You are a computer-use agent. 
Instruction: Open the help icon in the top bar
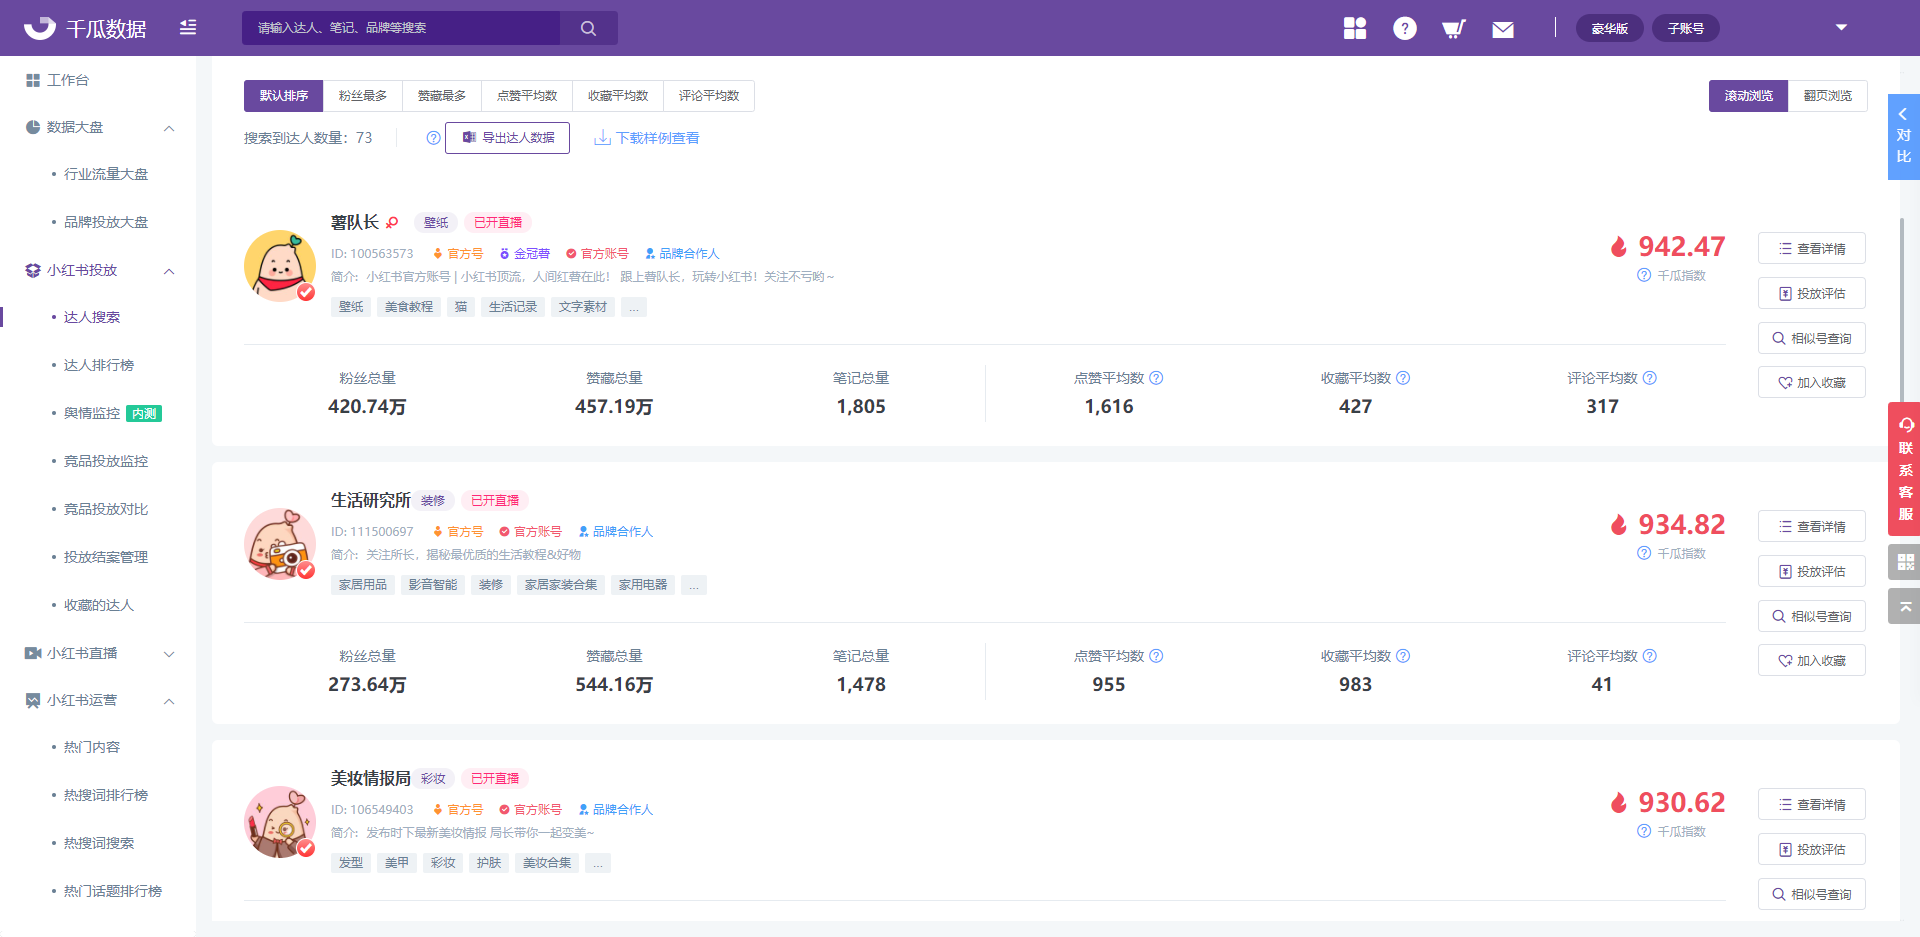coord(1404,28)
